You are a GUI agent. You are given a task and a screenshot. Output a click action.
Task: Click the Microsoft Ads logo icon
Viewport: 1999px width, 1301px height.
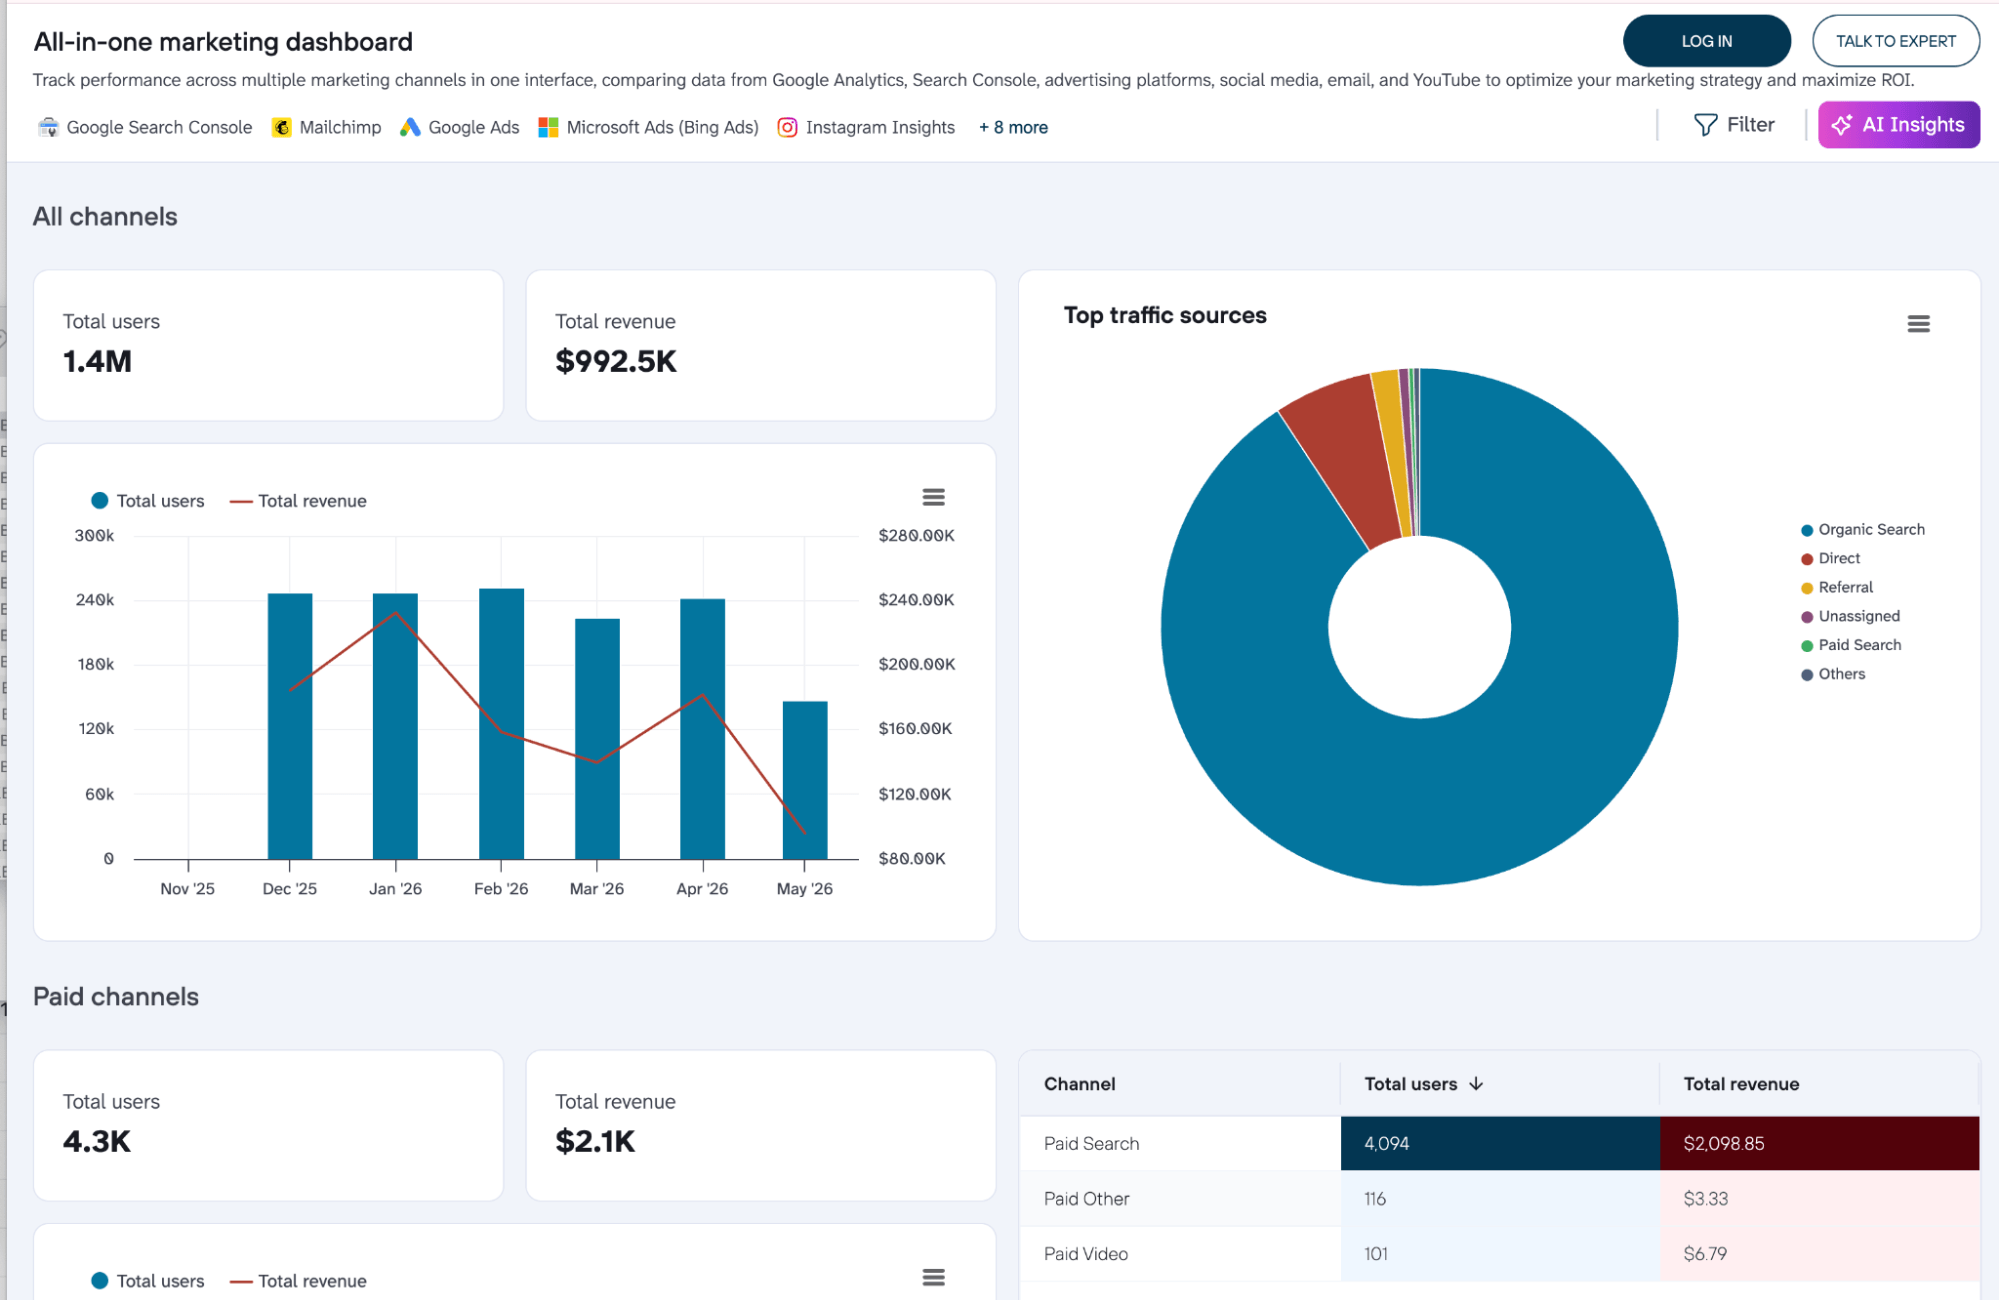(548, 127)
